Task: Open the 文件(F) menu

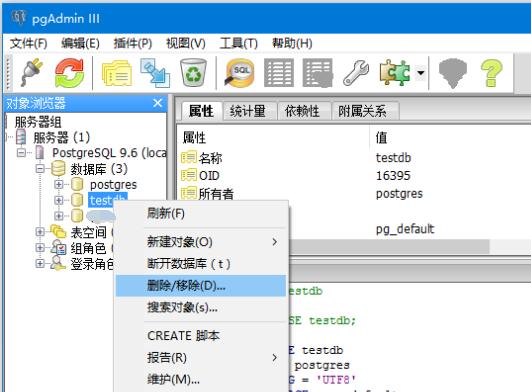Action: 28,43
